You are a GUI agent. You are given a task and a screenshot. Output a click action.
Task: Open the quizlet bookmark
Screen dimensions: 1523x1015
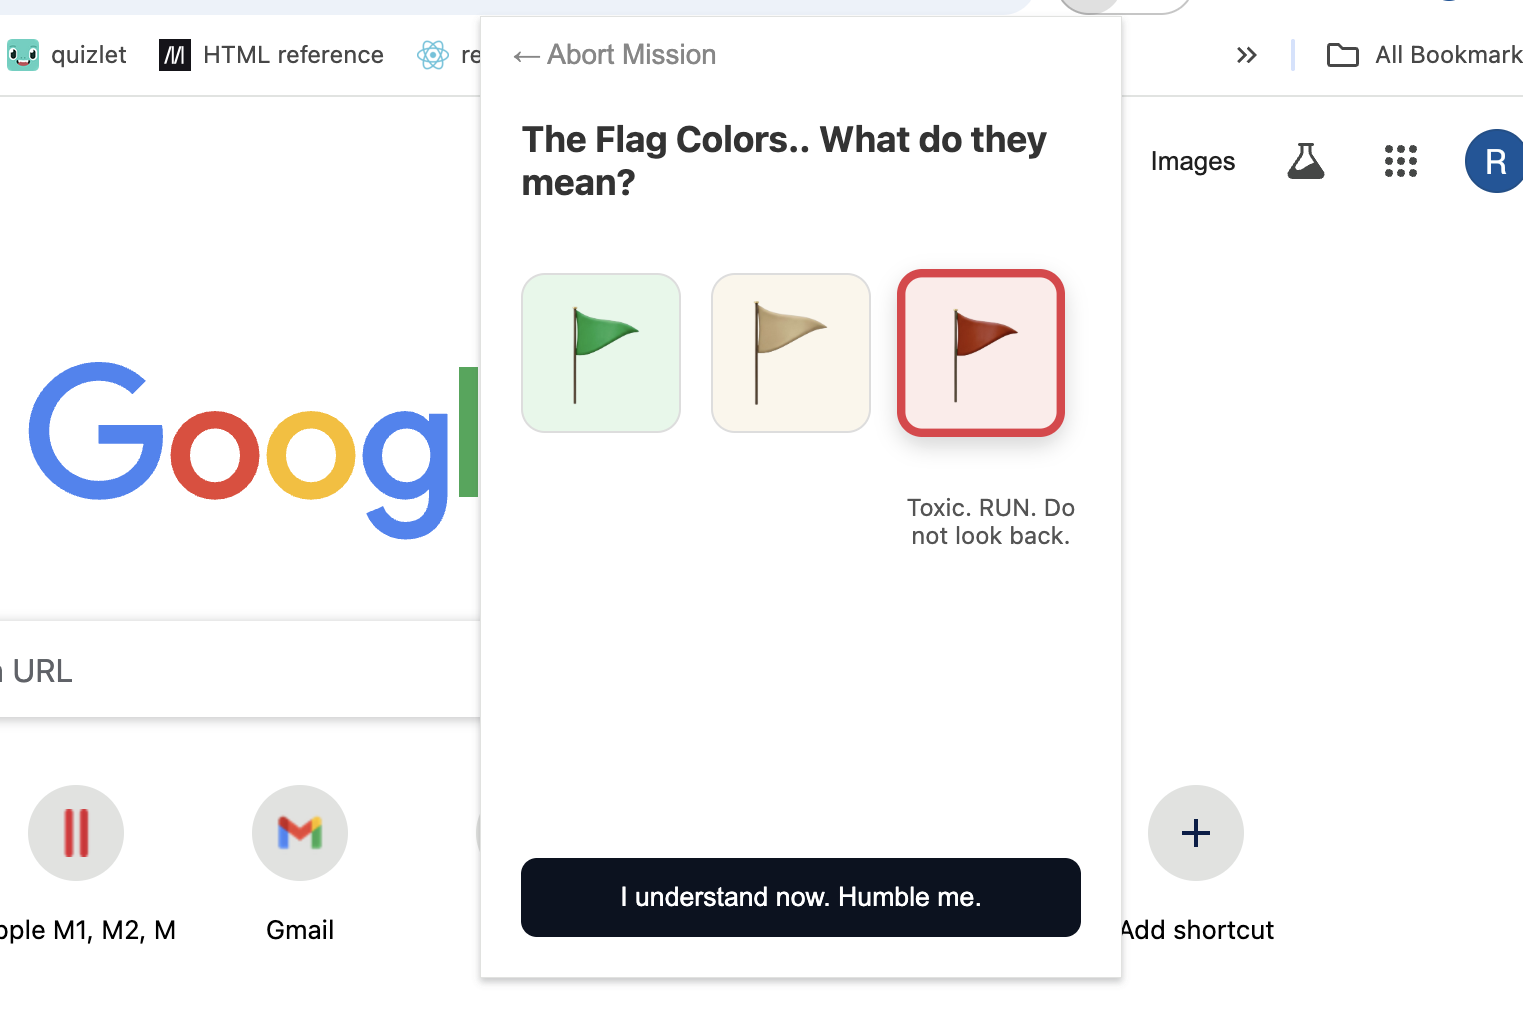pos(67,55)
